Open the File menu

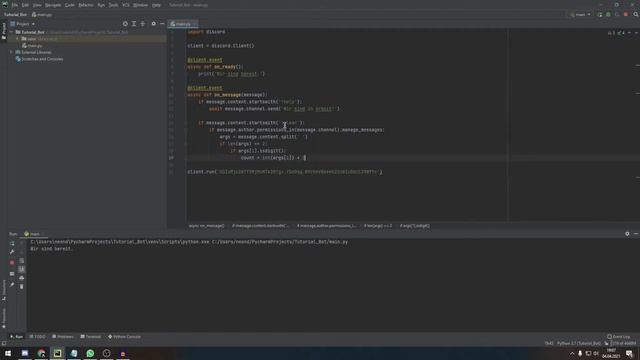pyautogui.click(x=15, y=5)
